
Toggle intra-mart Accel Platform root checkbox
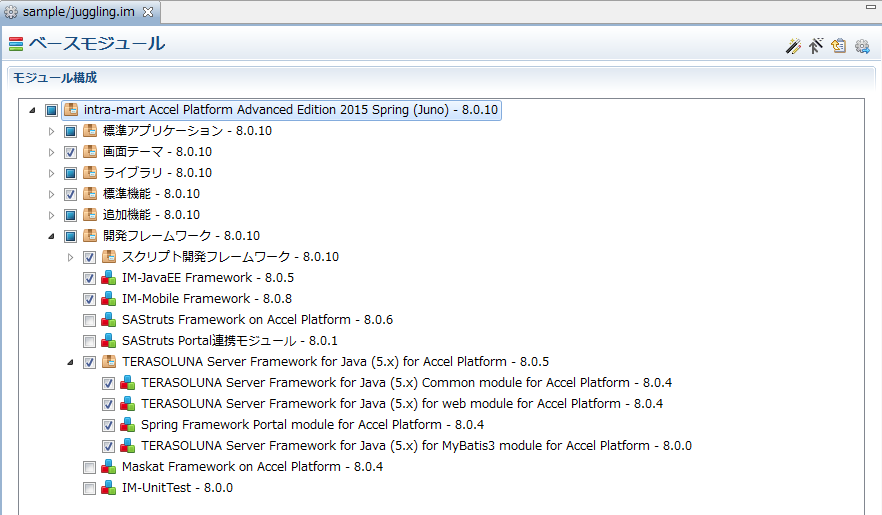pos(51,110)
